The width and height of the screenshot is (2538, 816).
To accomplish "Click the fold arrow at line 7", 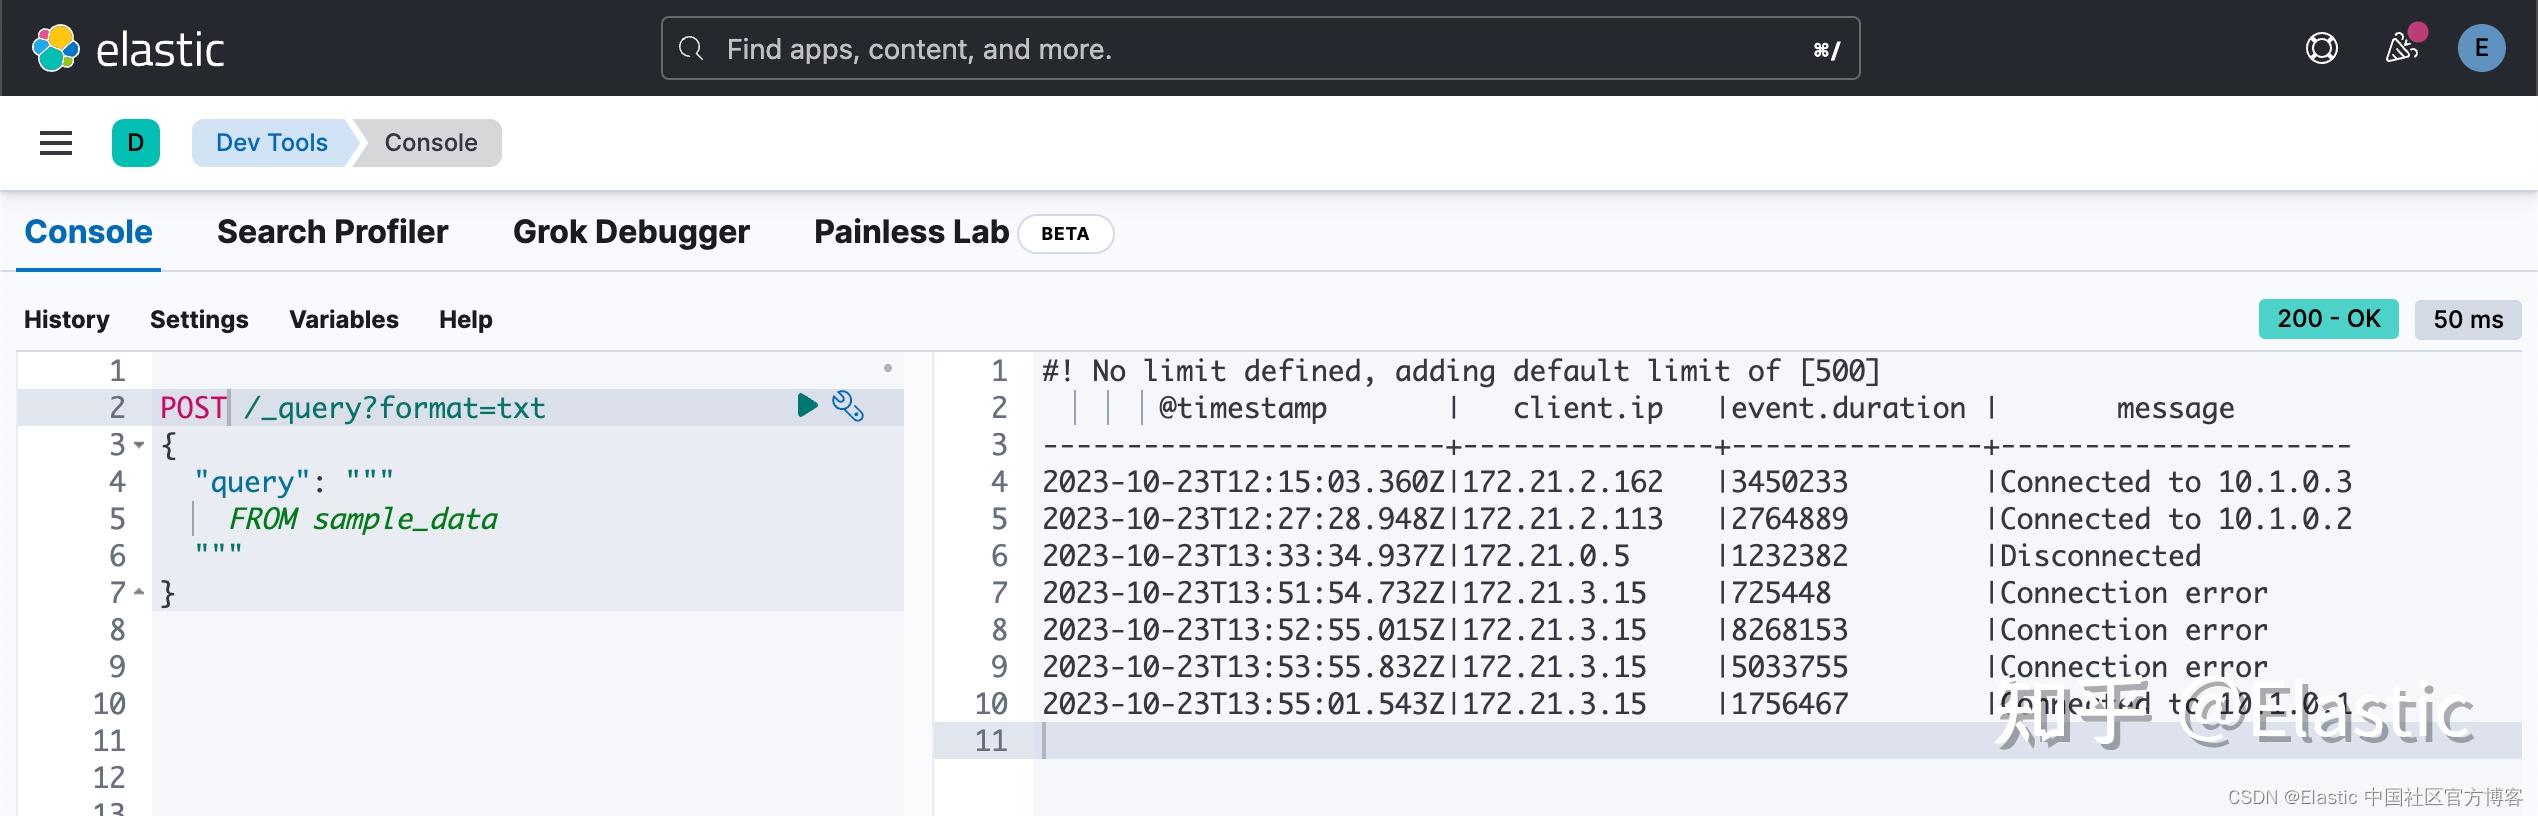I will [138, 591].
